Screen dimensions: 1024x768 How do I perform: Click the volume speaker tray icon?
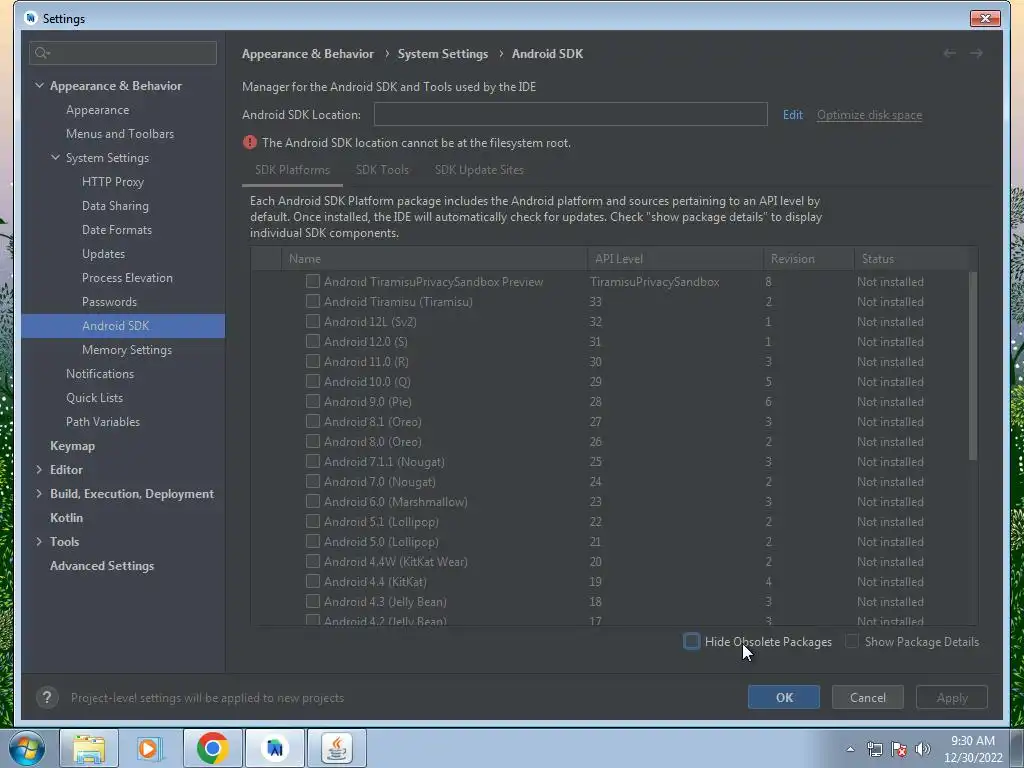(923, 749)
